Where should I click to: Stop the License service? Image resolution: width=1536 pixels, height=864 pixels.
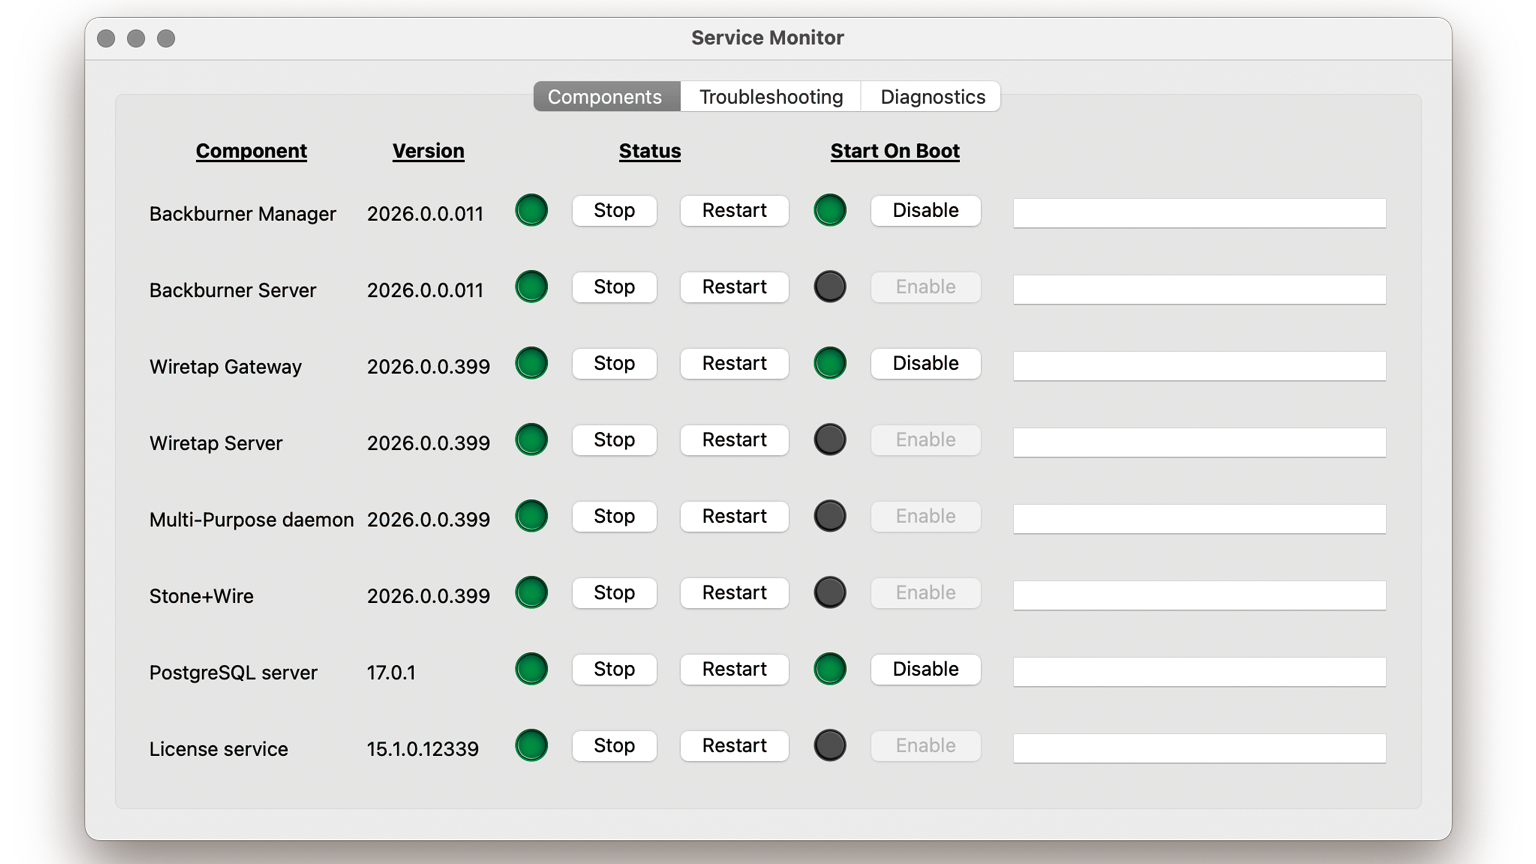pyautogui.click(x=614, y=746)
